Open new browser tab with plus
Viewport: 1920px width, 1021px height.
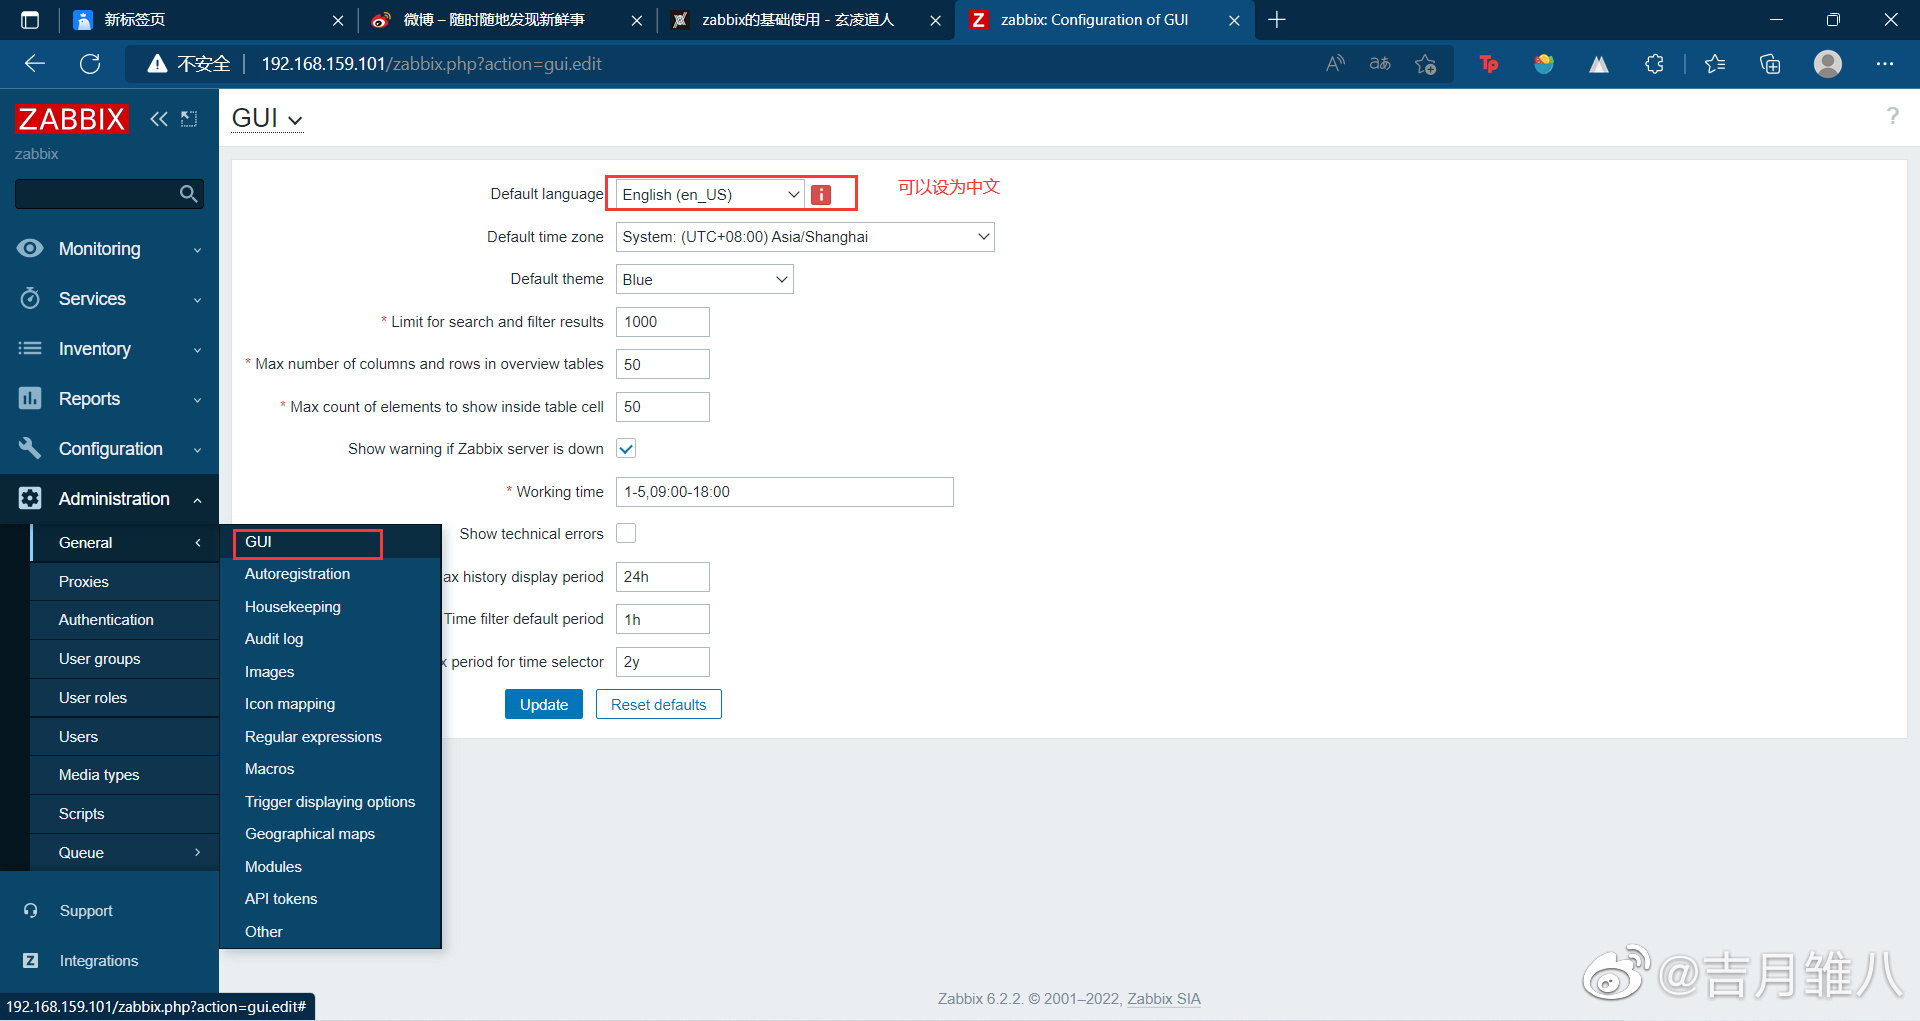(x=1277, y=20)
